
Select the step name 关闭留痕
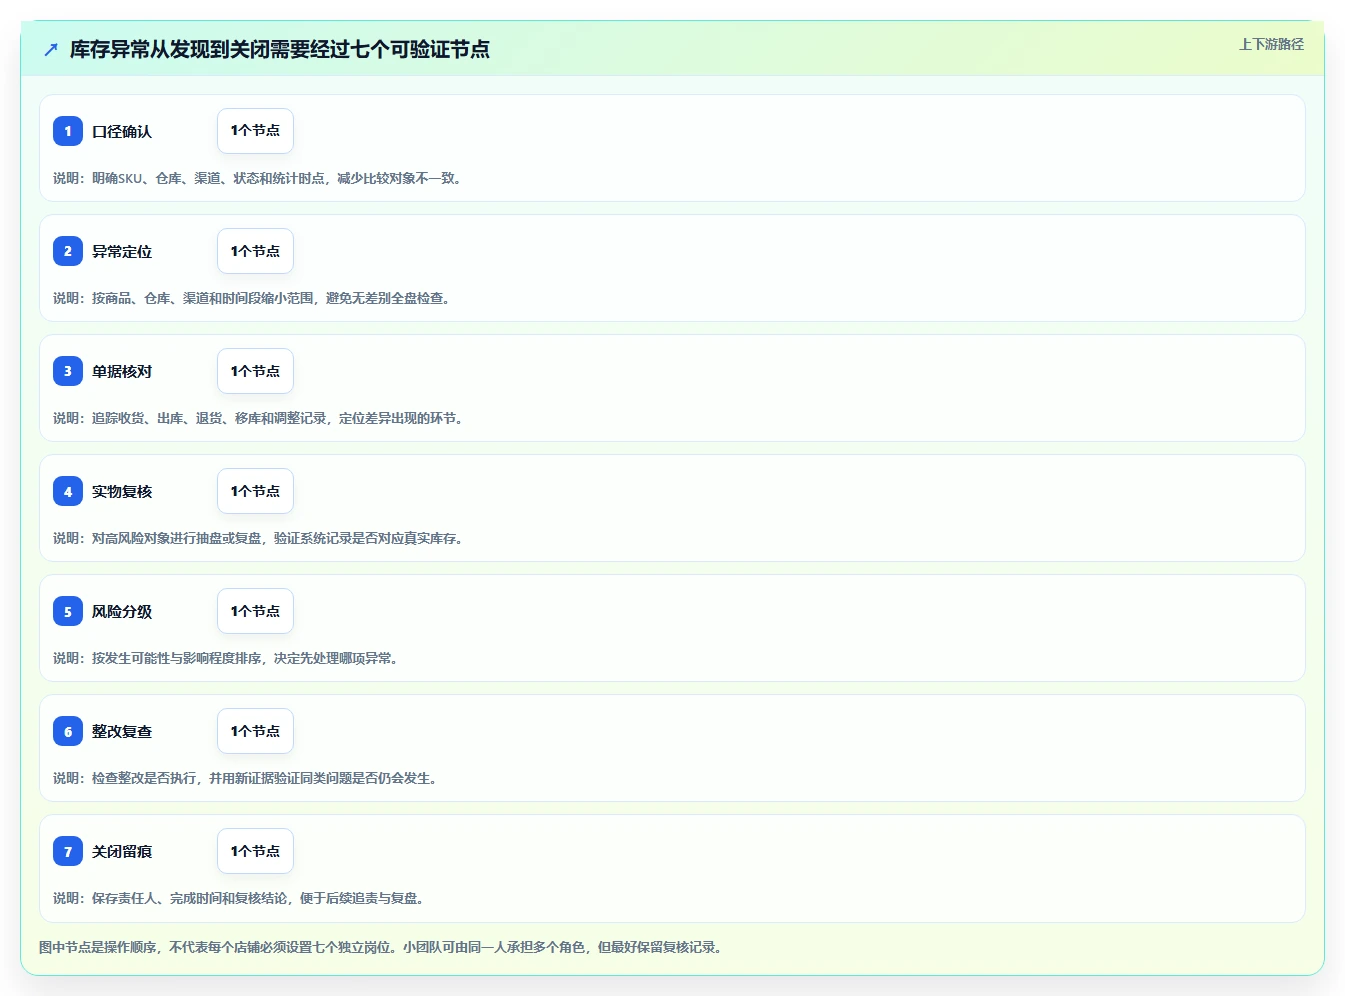[122, 852]
